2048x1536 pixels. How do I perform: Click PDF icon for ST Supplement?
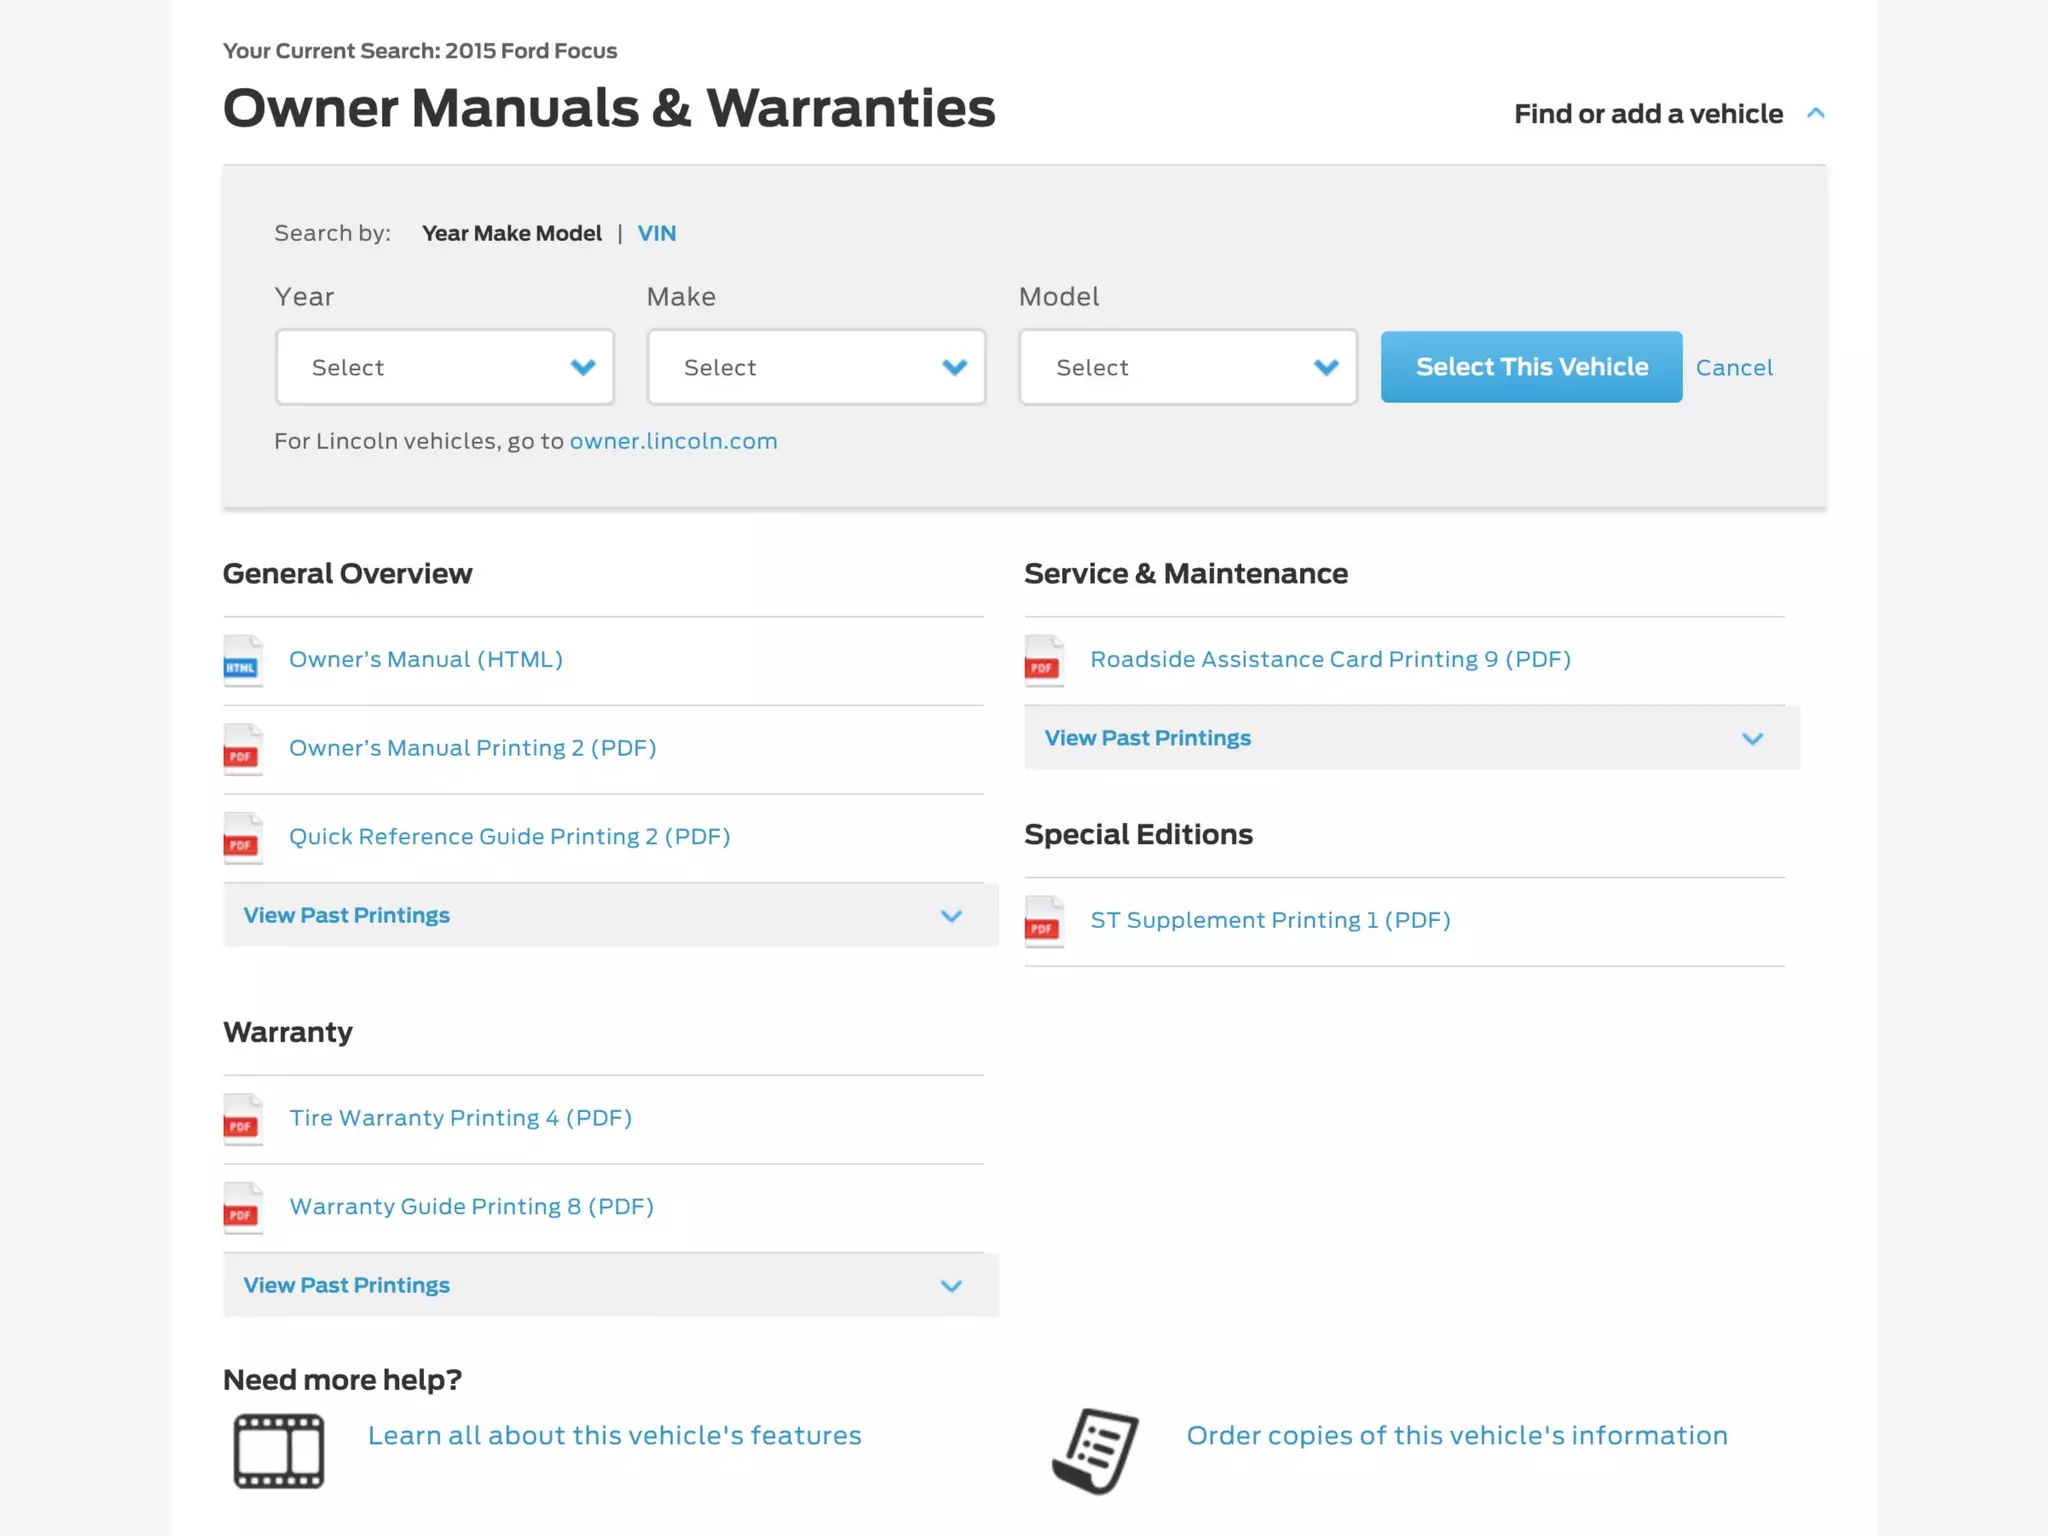[1043, 922]
